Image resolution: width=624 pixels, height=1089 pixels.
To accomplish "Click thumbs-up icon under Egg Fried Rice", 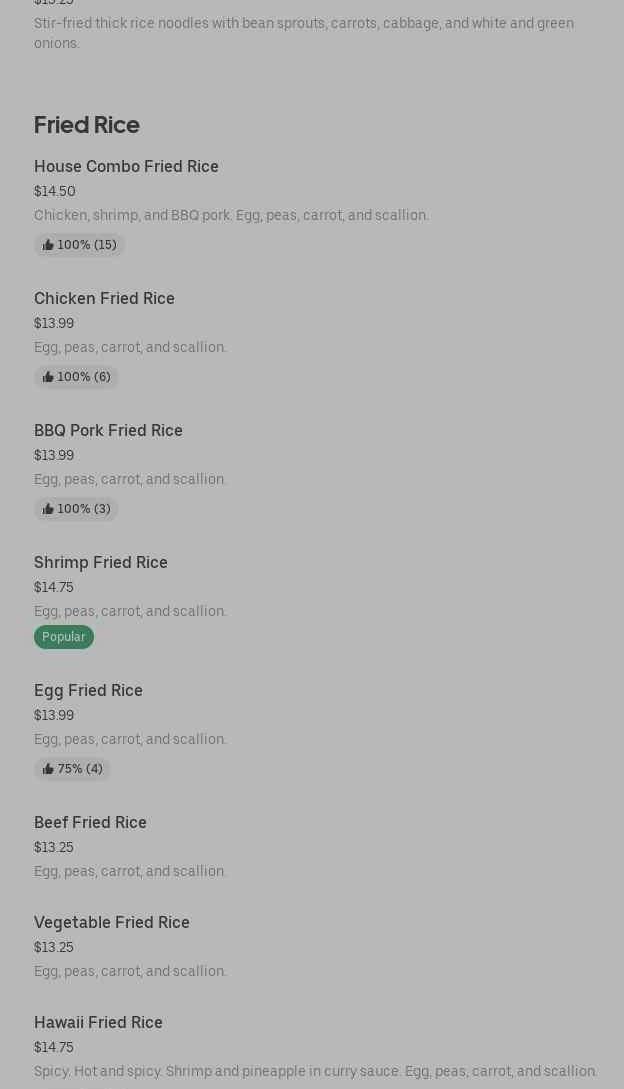I will click(x=48, y=769).
